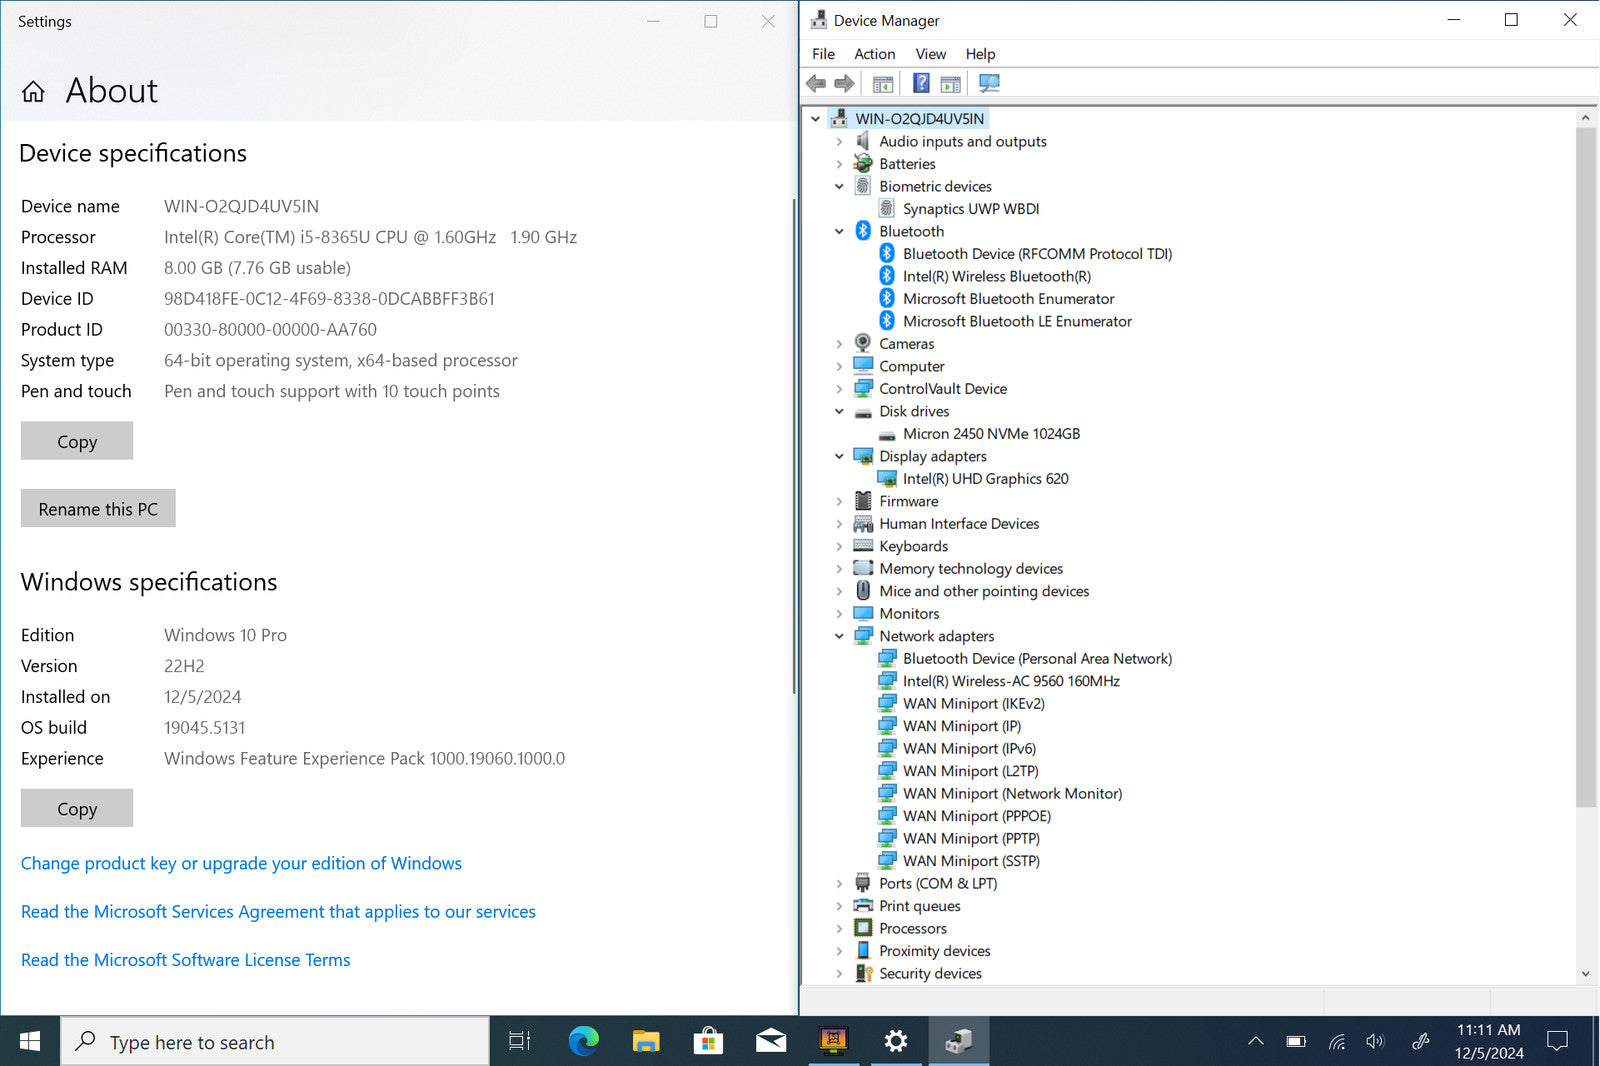
Task: Open Help via the blue question-mark toolbar icon
Action: click(921, 84)
